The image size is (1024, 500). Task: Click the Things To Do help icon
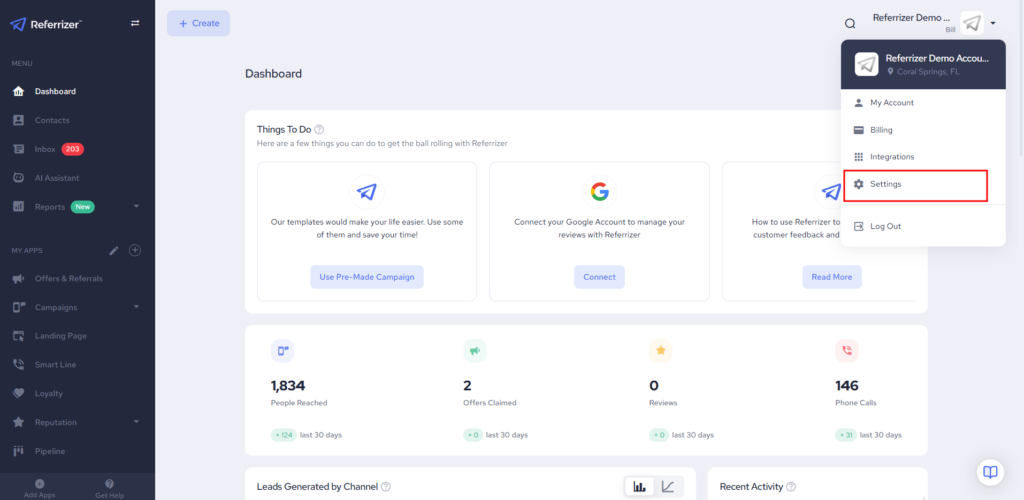(319, 129)
